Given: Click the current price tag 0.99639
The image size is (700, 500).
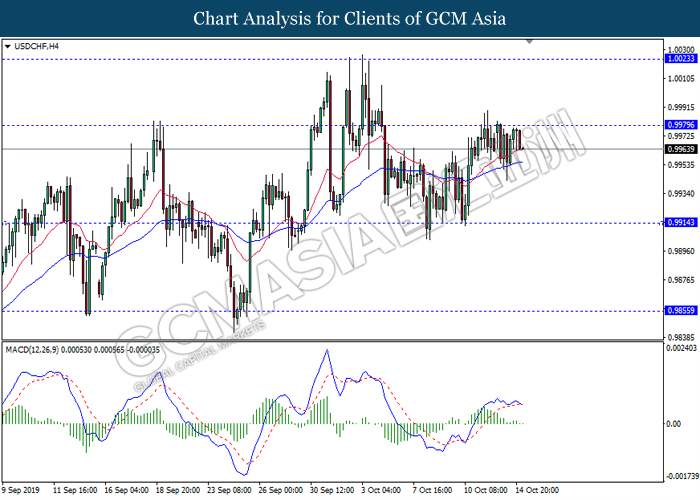Looking at the screenshot, I should [x=681, y=149].
